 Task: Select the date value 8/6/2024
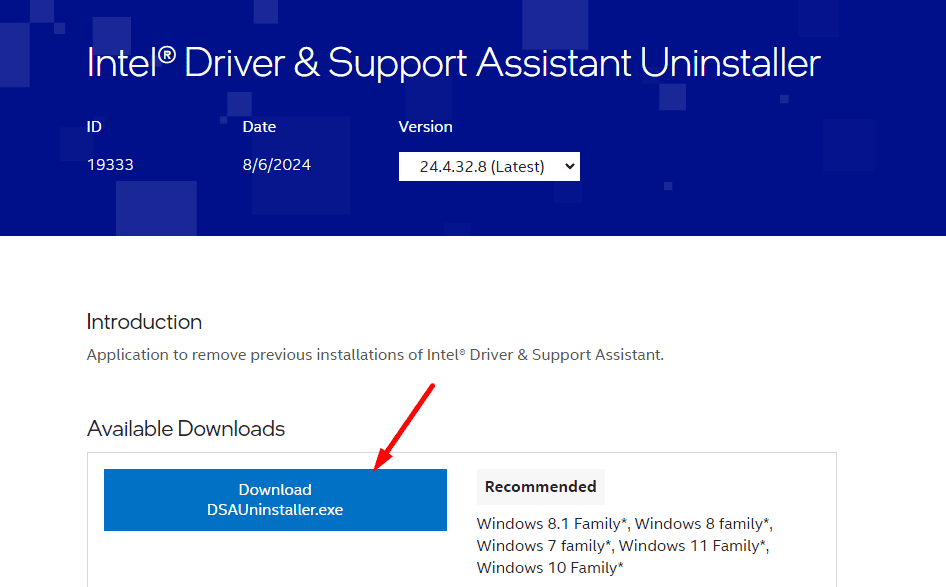[x=276, y=165]
